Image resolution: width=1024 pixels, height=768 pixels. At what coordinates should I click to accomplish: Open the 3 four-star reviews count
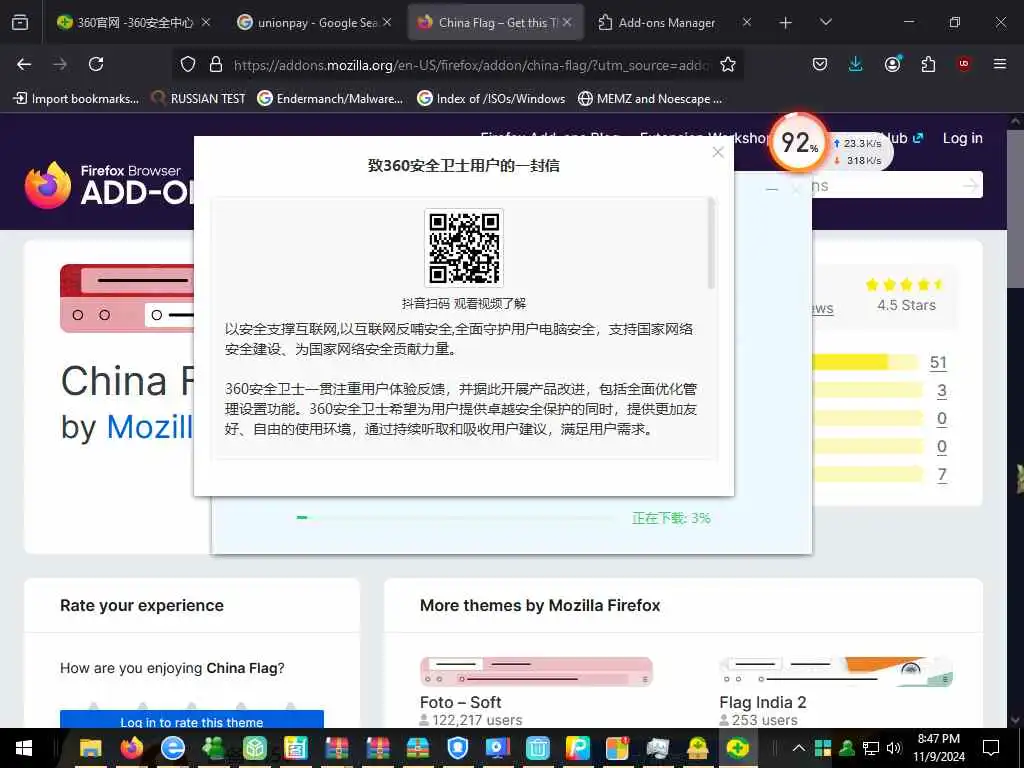click(x=941, y=391)
